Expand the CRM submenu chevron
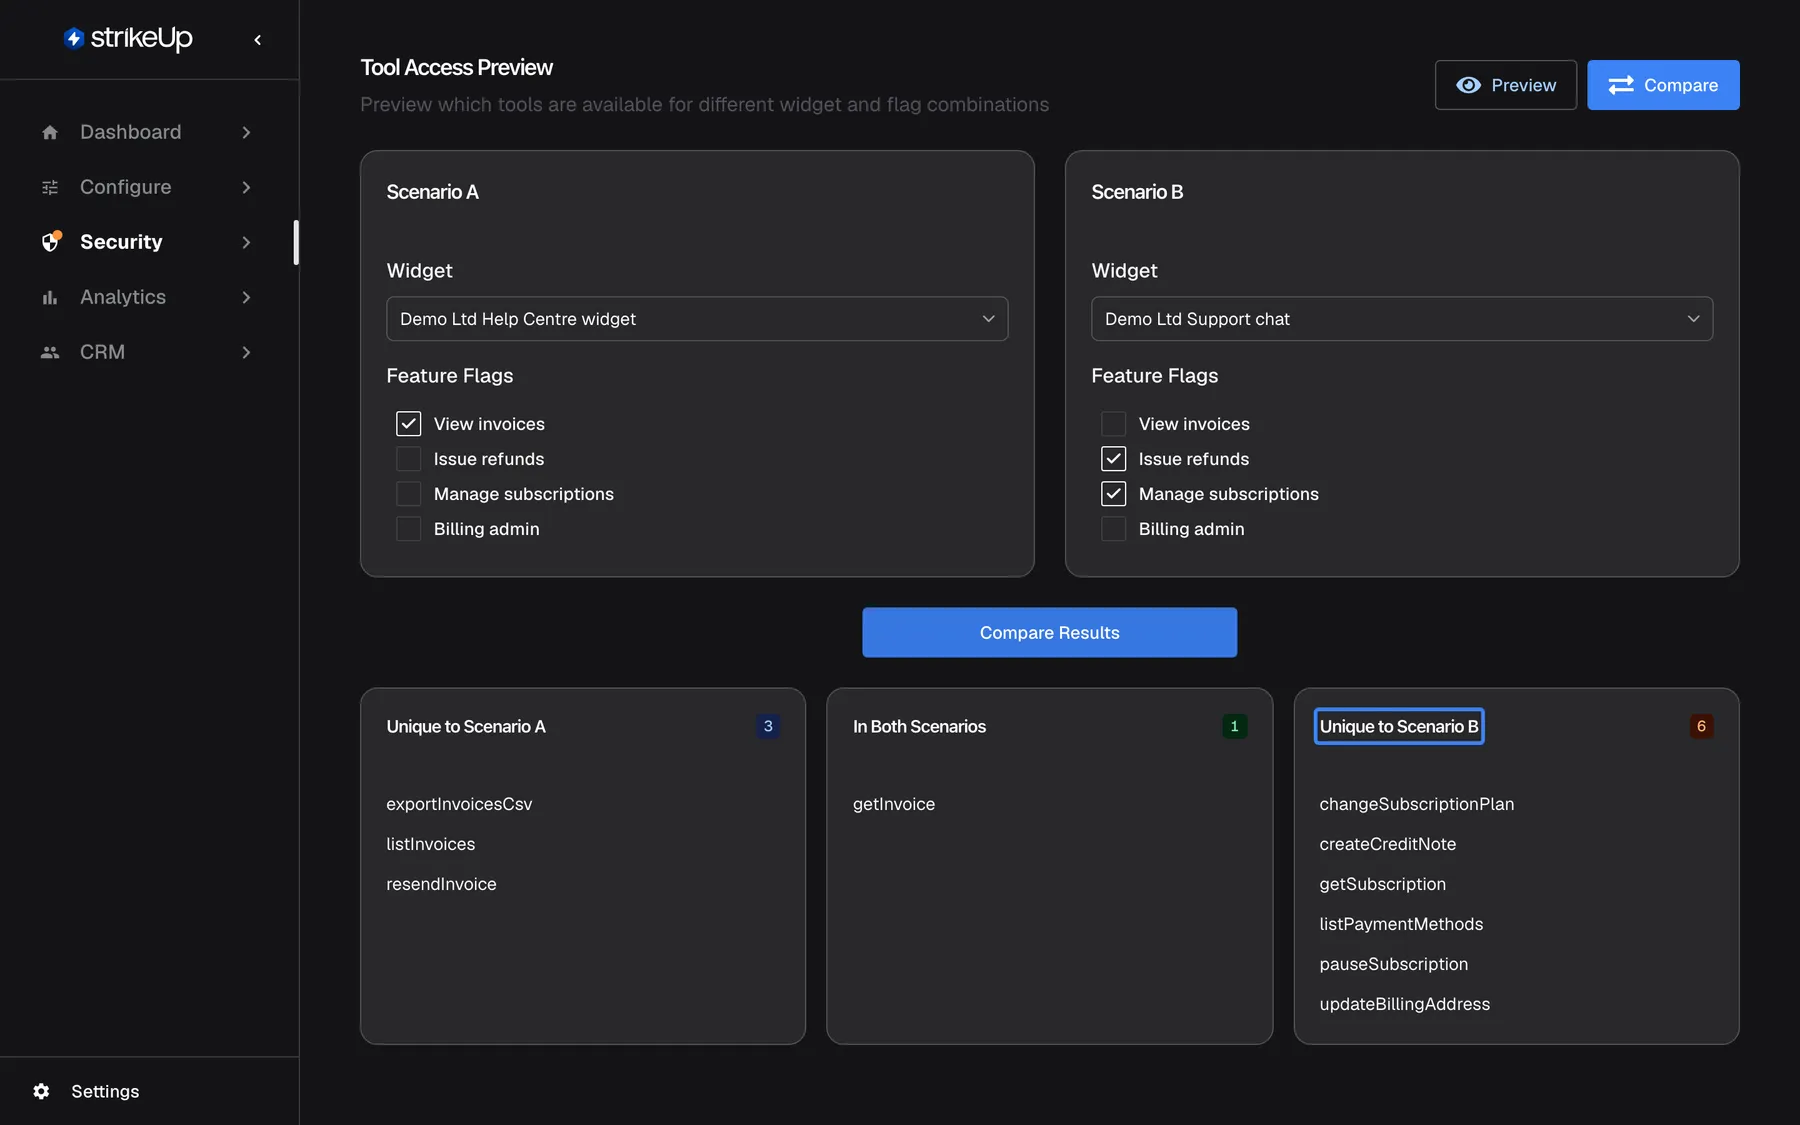The height and width of the screenshot is (1125, 1800). pyautogui.click(x=246, y=352)
